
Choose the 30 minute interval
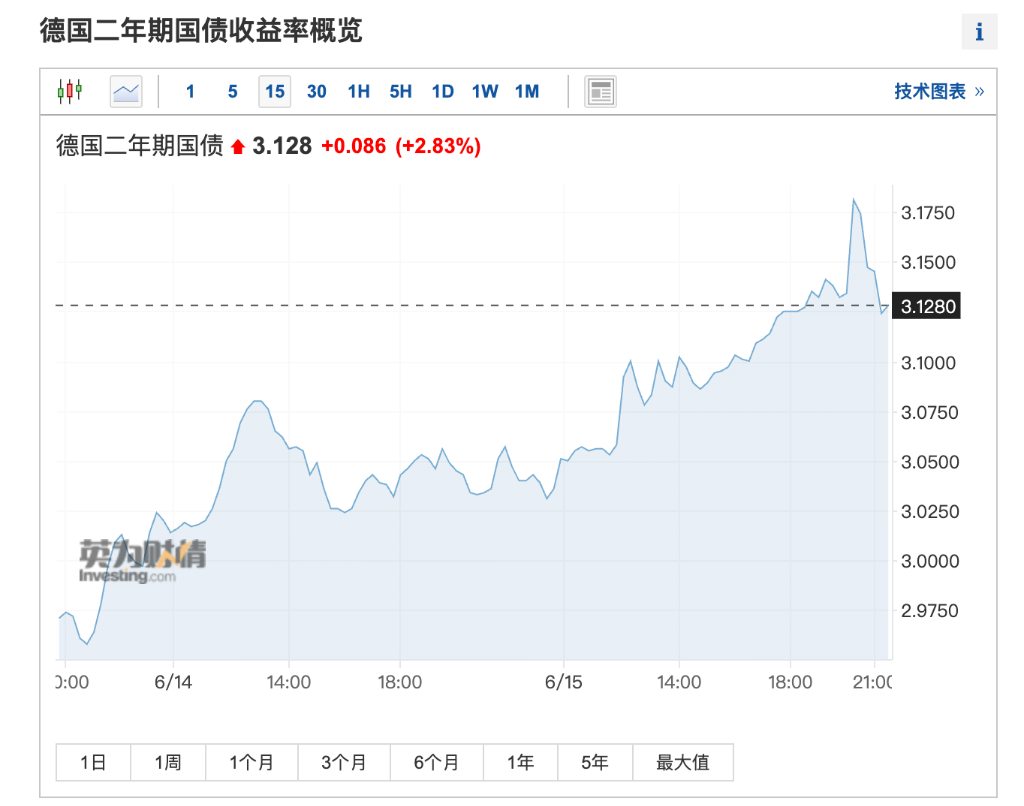(317, 91)
